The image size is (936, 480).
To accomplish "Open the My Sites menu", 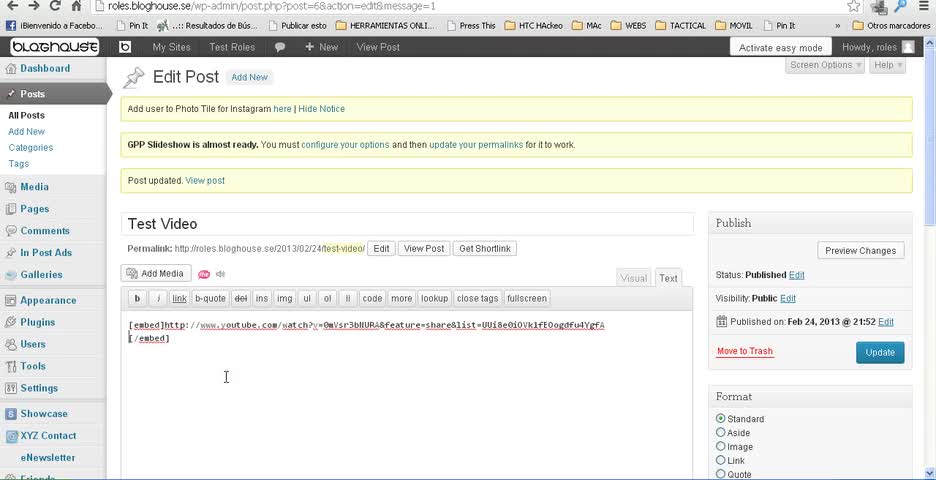I will (x=171, y=47).
